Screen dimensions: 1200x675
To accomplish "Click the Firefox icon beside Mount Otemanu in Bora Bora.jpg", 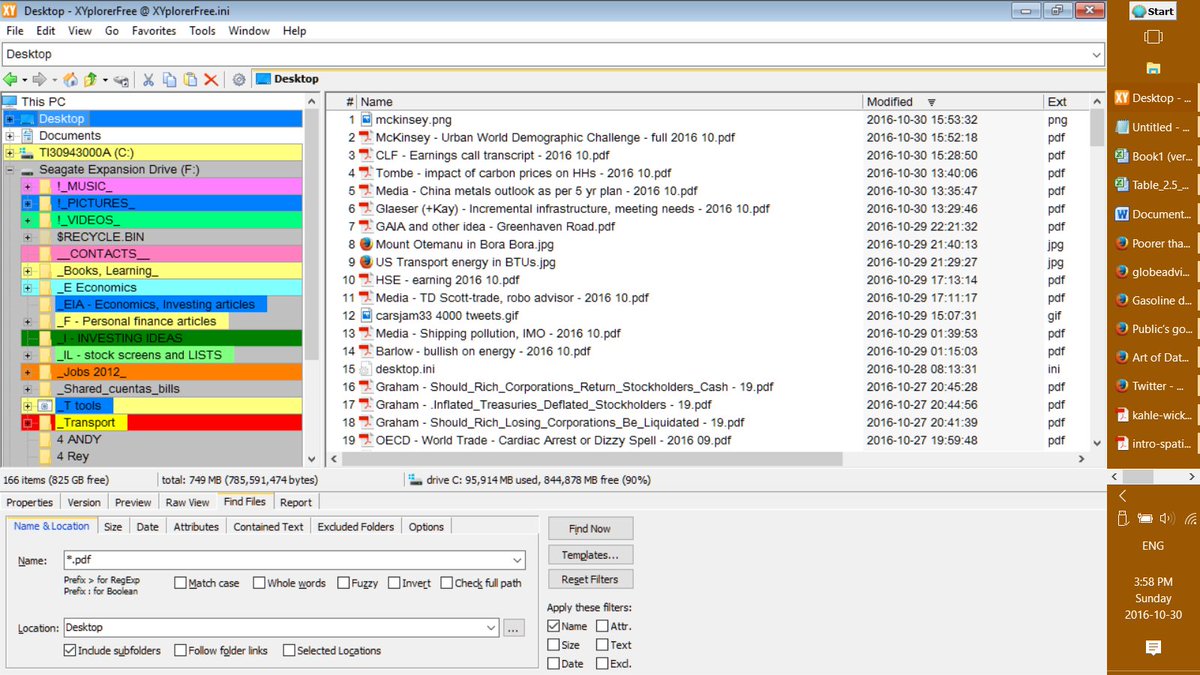I will coord(366,244).
